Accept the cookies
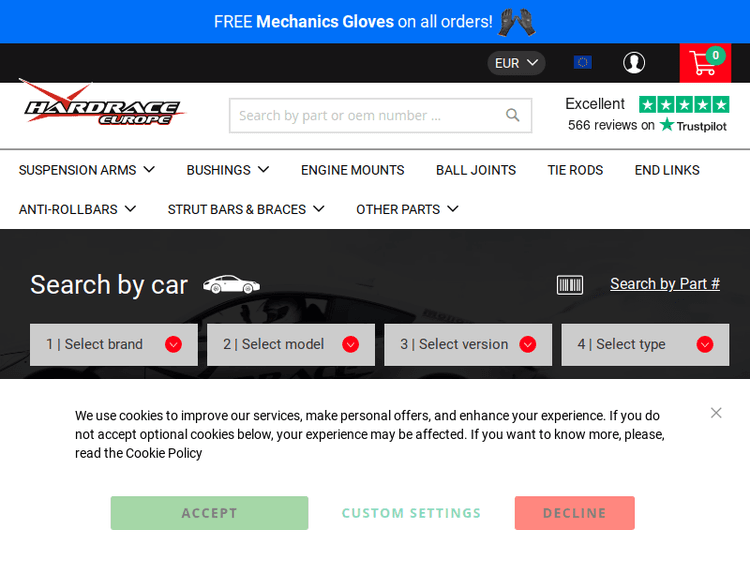Image resolution: width=750 pixels, height=563 pixels. (209, 513)
